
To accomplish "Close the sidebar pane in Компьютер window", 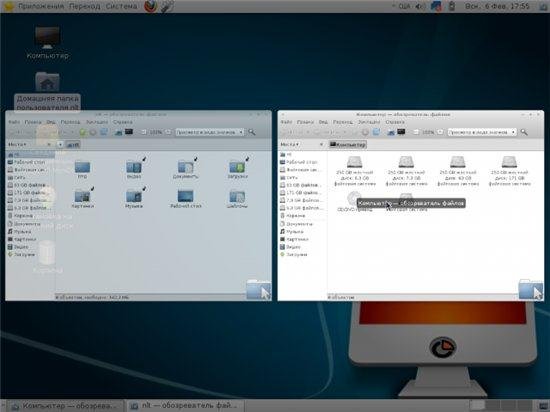I will [322, 144].
